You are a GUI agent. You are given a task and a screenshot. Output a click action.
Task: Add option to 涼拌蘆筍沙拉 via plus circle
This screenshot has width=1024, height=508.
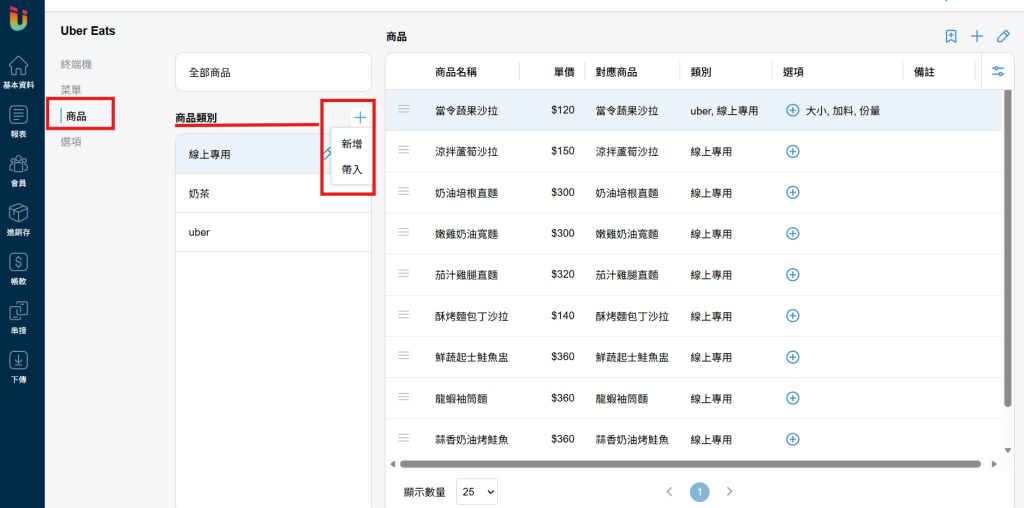click(792, 151)
